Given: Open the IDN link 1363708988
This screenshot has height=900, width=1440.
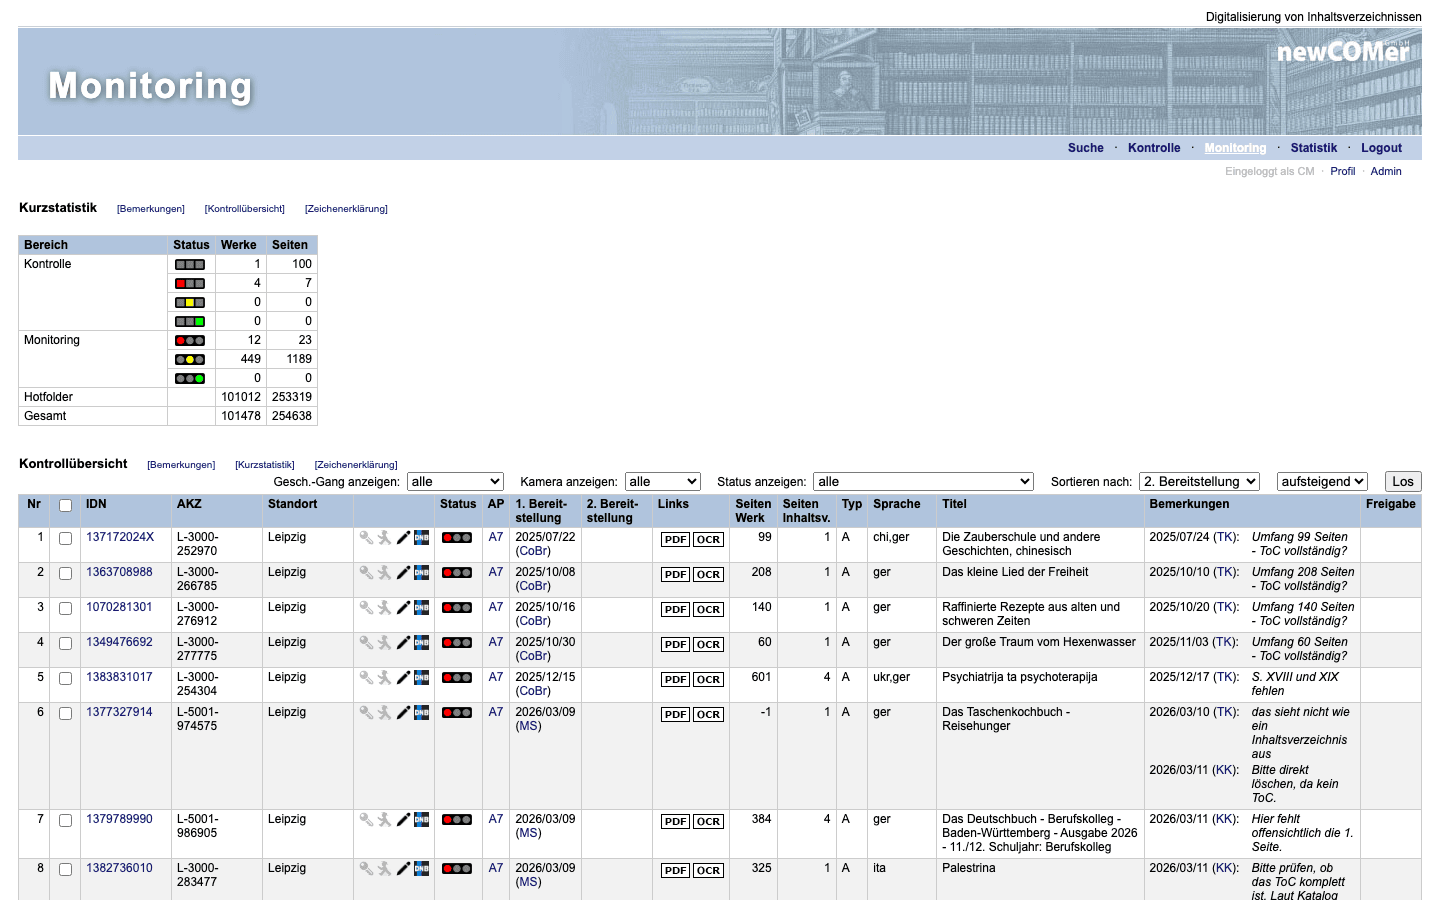Looking at the screenshot, I should click(x=119, y=572).
